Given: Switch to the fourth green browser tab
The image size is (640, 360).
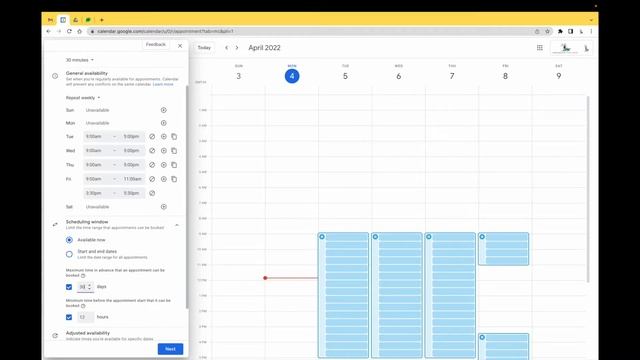Looking at the screenshot, I should [x=88, y=20].
